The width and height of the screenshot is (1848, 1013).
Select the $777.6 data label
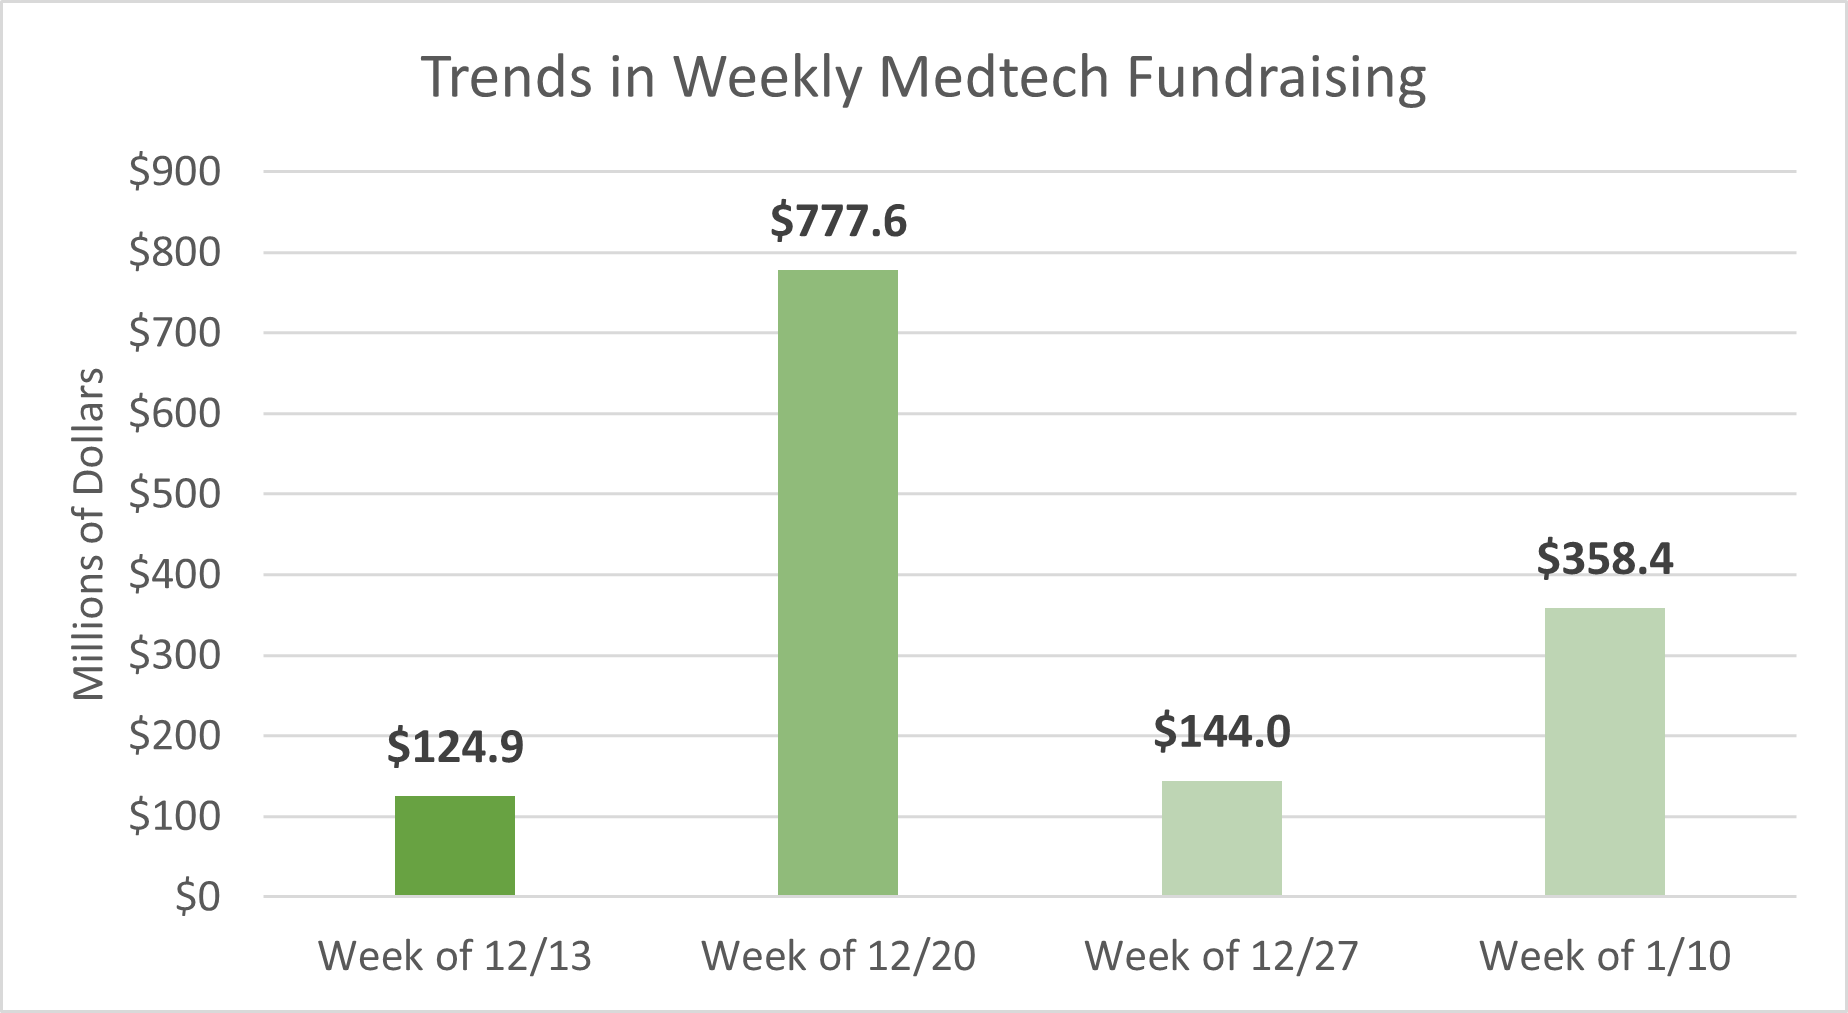click(x=838, y=221)
